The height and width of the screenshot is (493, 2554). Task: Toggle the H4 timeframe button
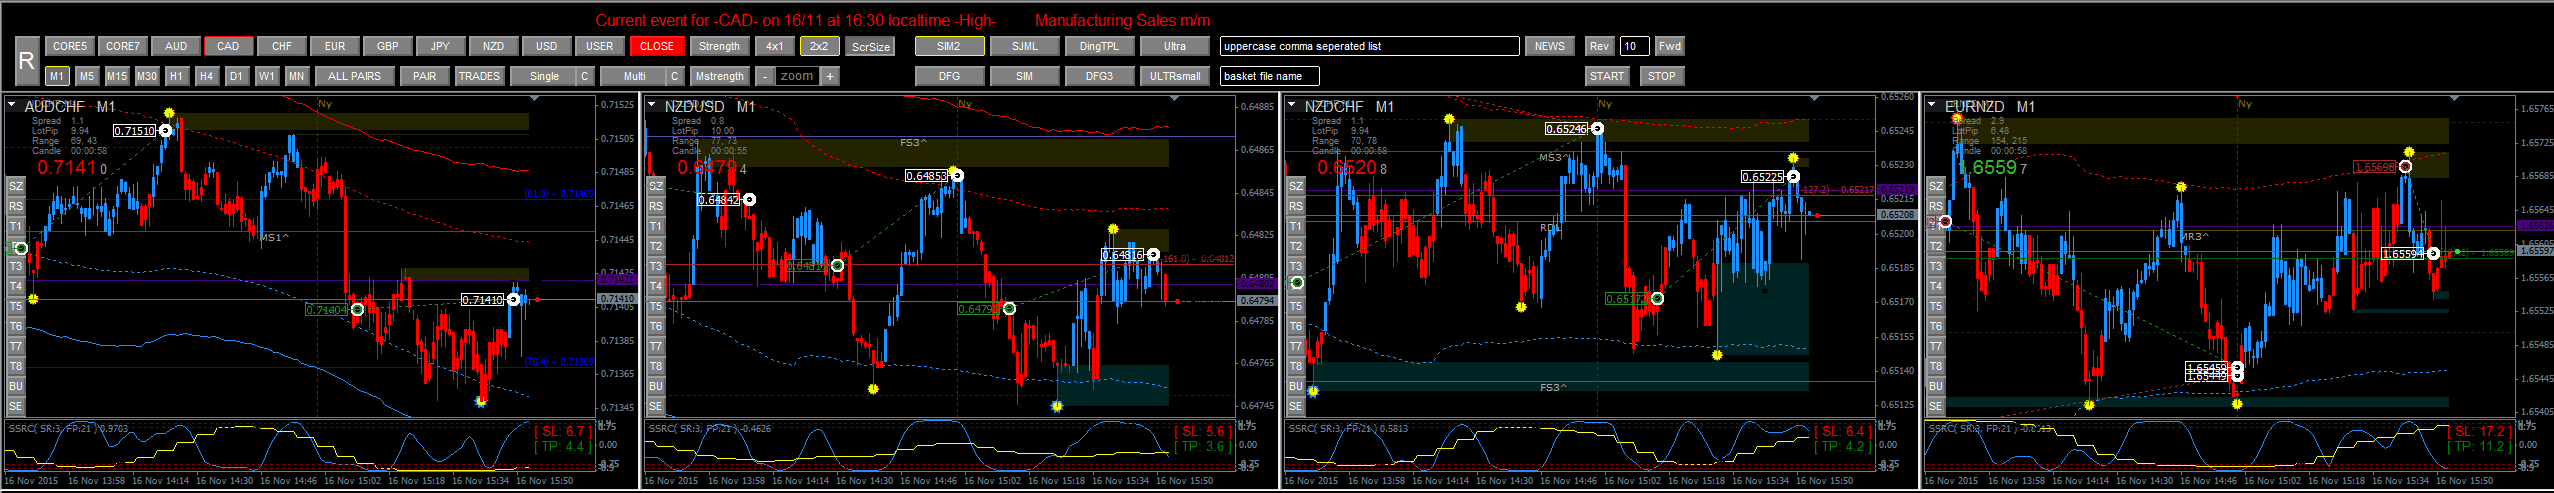pos(206,76)
